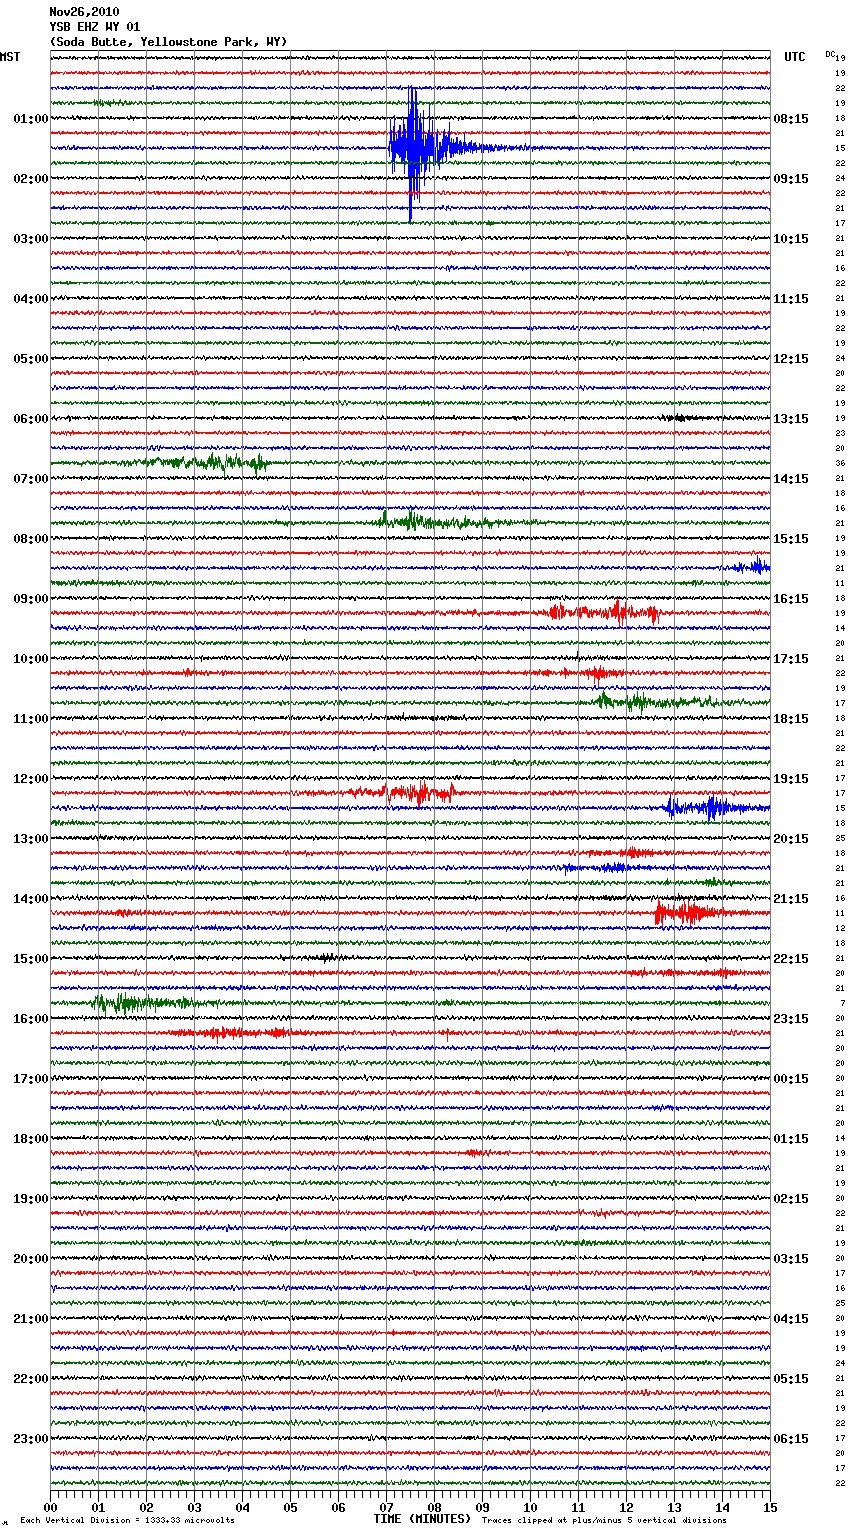Select station code "YSB EHZ WY 01"

(x=95, y=27)
